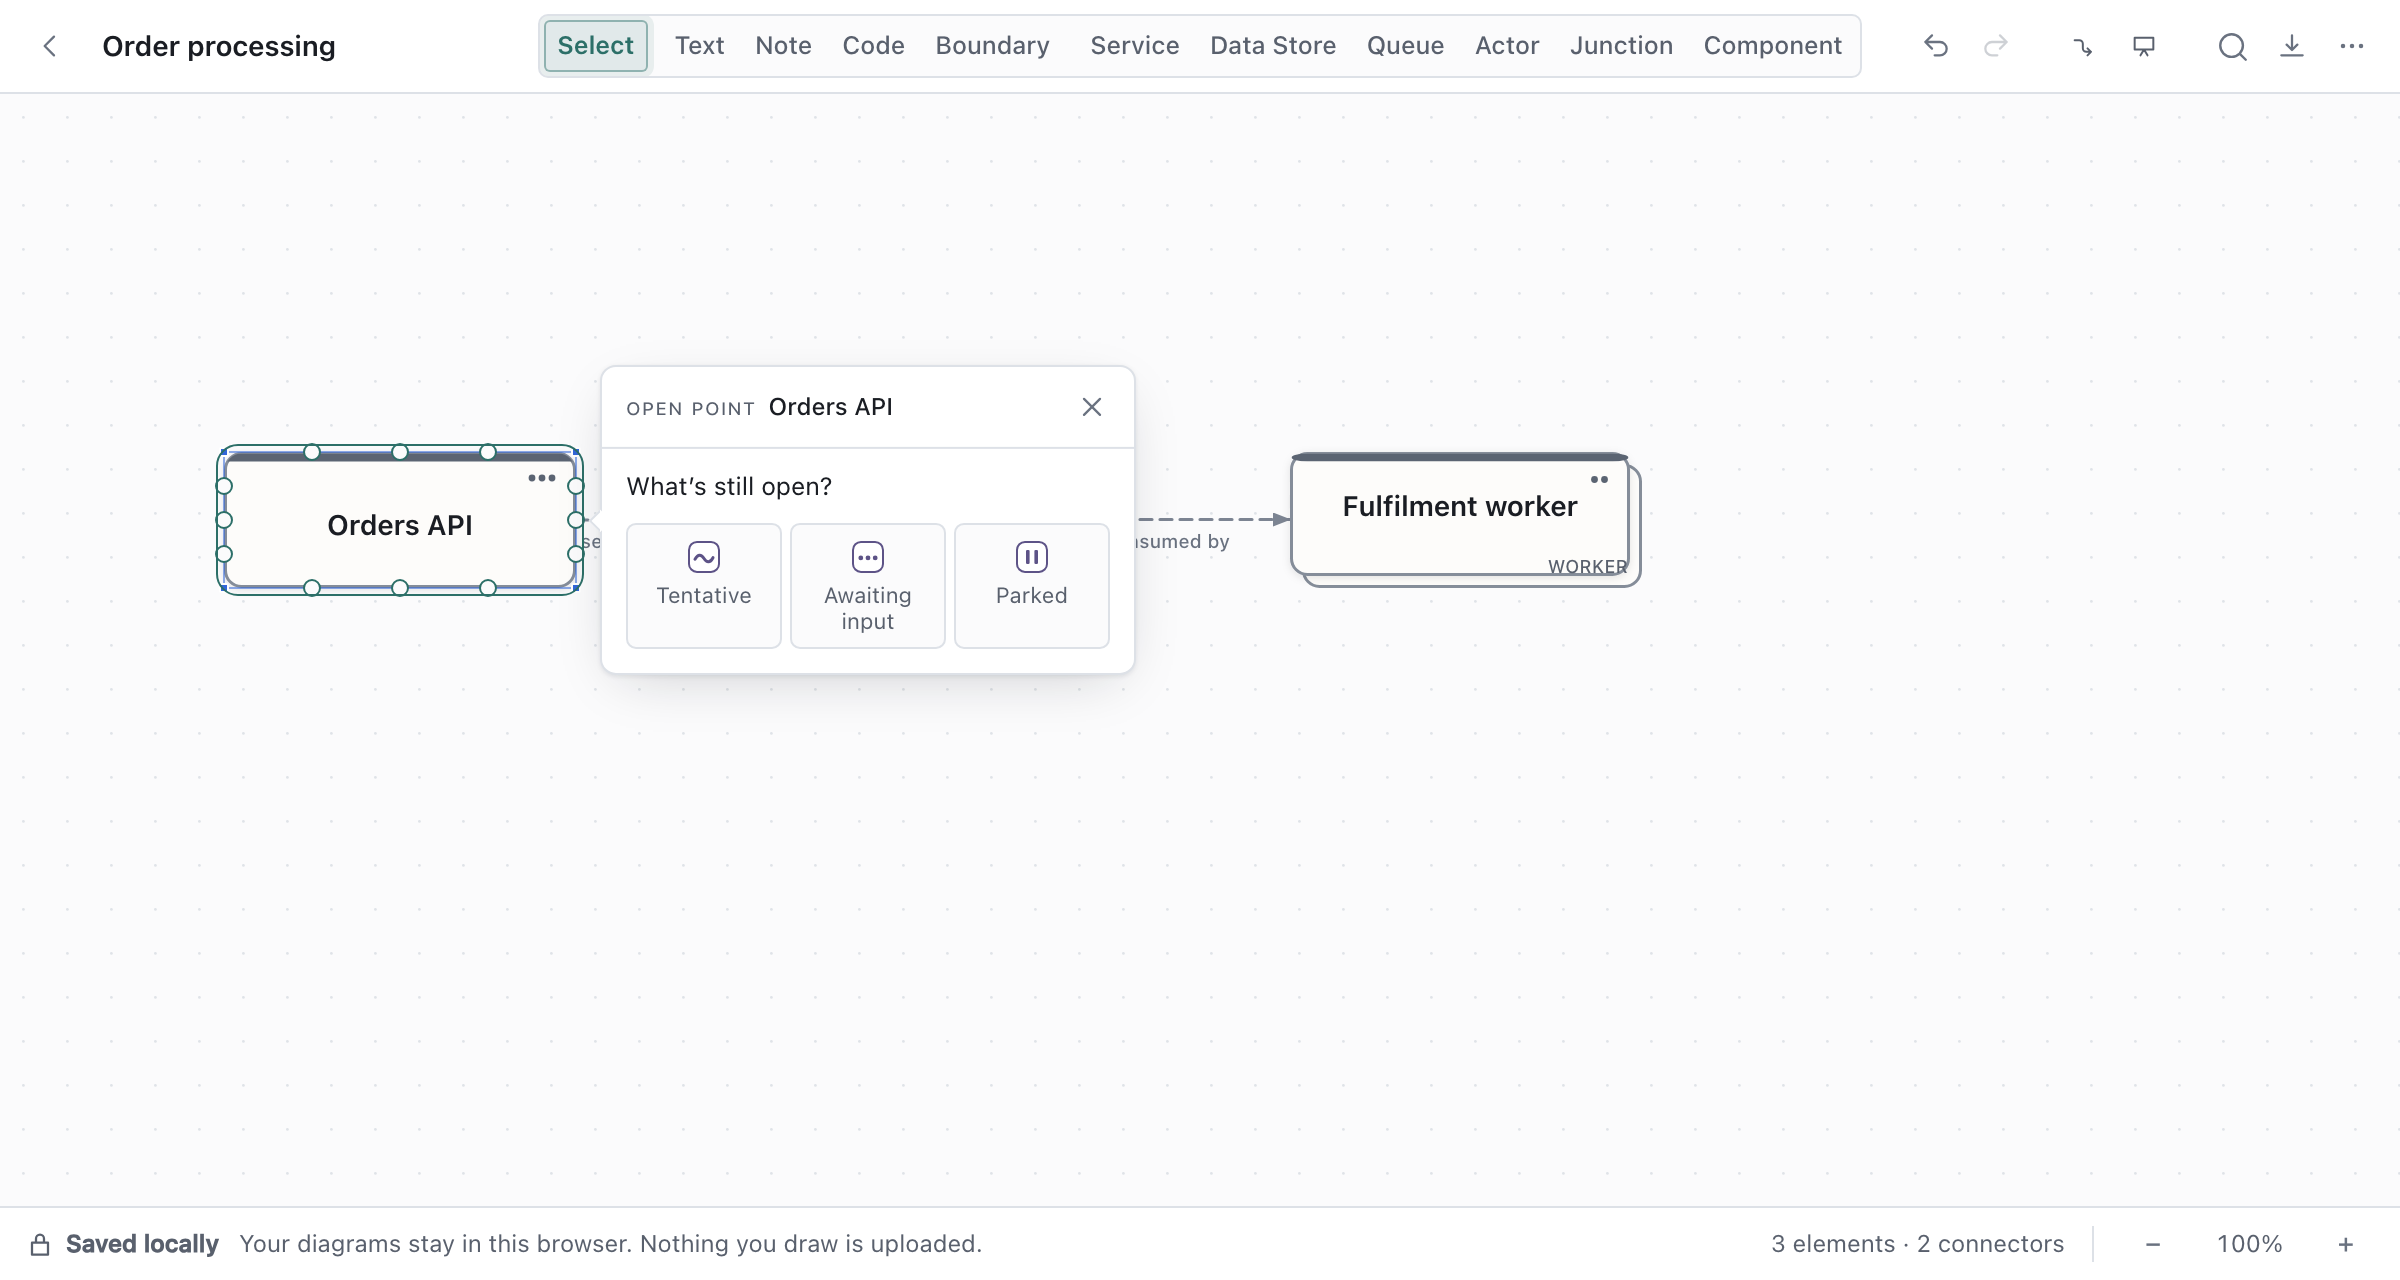
Task: Click the connector arrow tool icon
Action: tap(2083, 46)
